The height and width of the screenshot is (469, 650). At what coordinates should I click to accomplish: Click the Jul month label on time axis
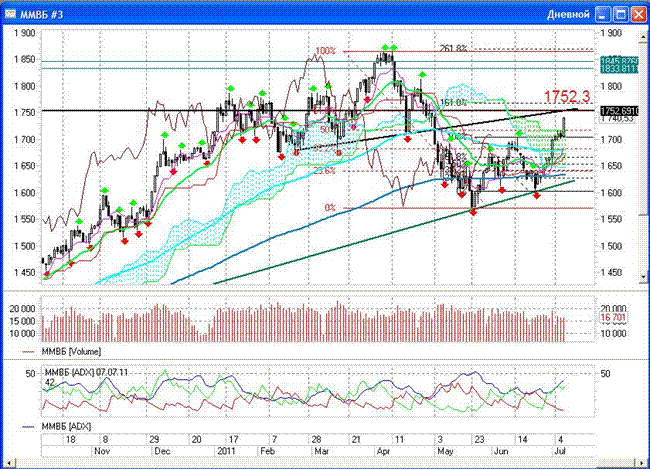560,451
